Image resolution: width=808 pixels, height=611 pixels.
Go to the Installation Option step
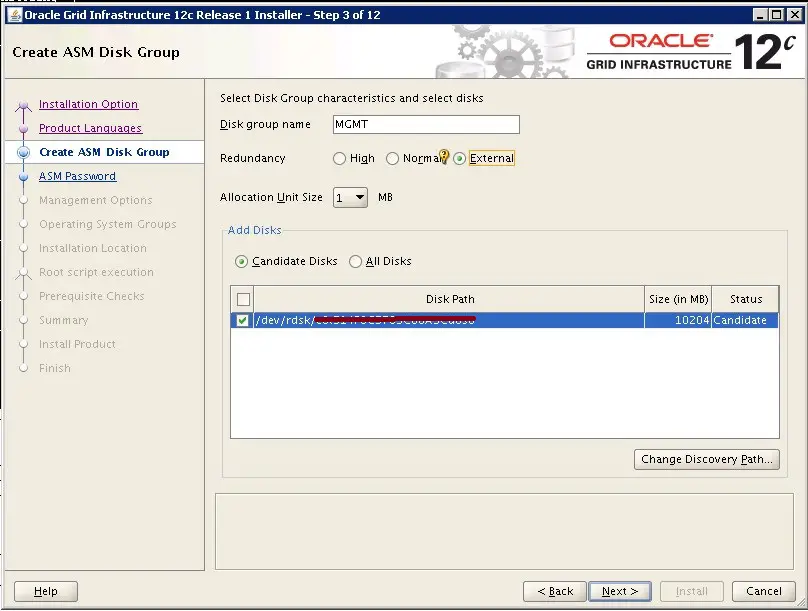pos(89,104)
